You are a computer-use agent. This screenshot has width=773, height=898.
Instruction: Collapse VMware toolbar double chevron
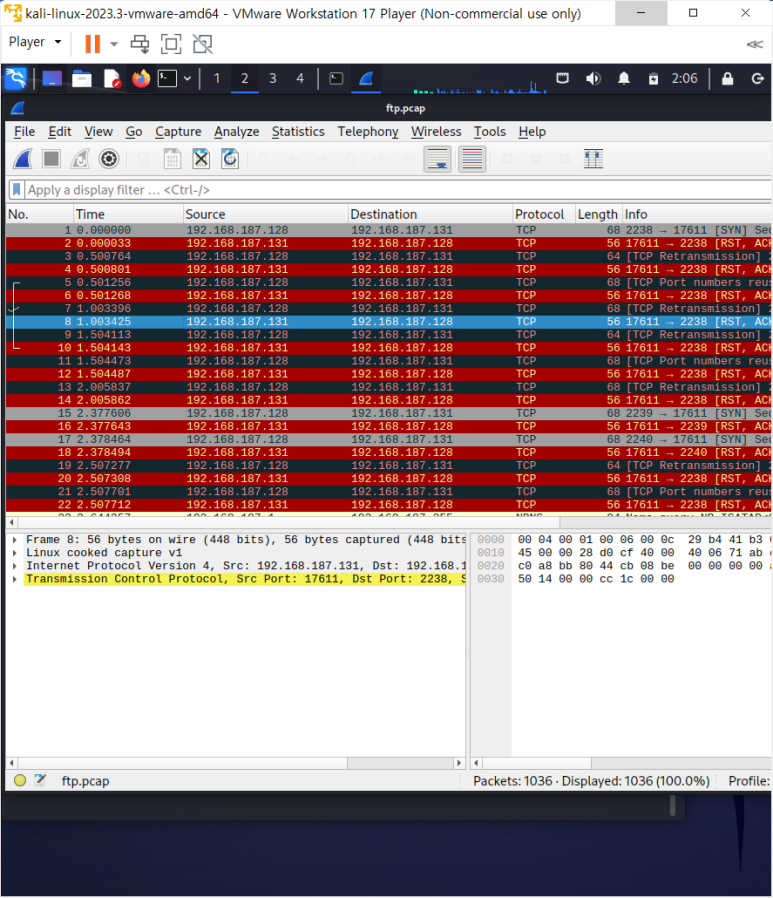click(x=755, y=44)
